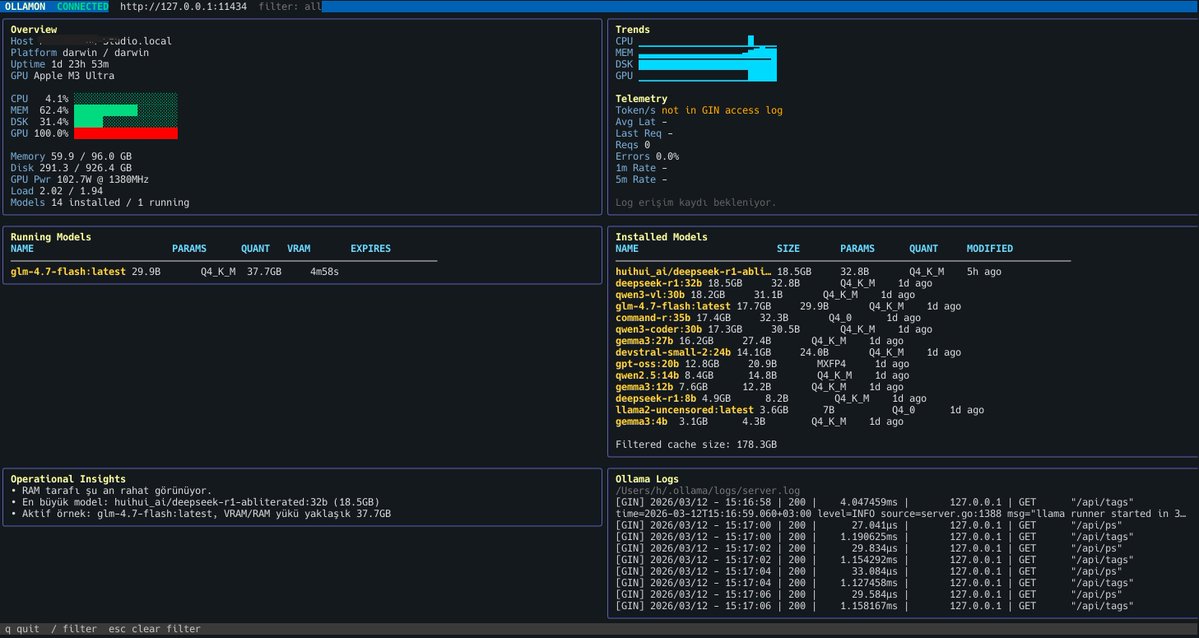Click the 'q quit' shortcut hint

point(22,629)
